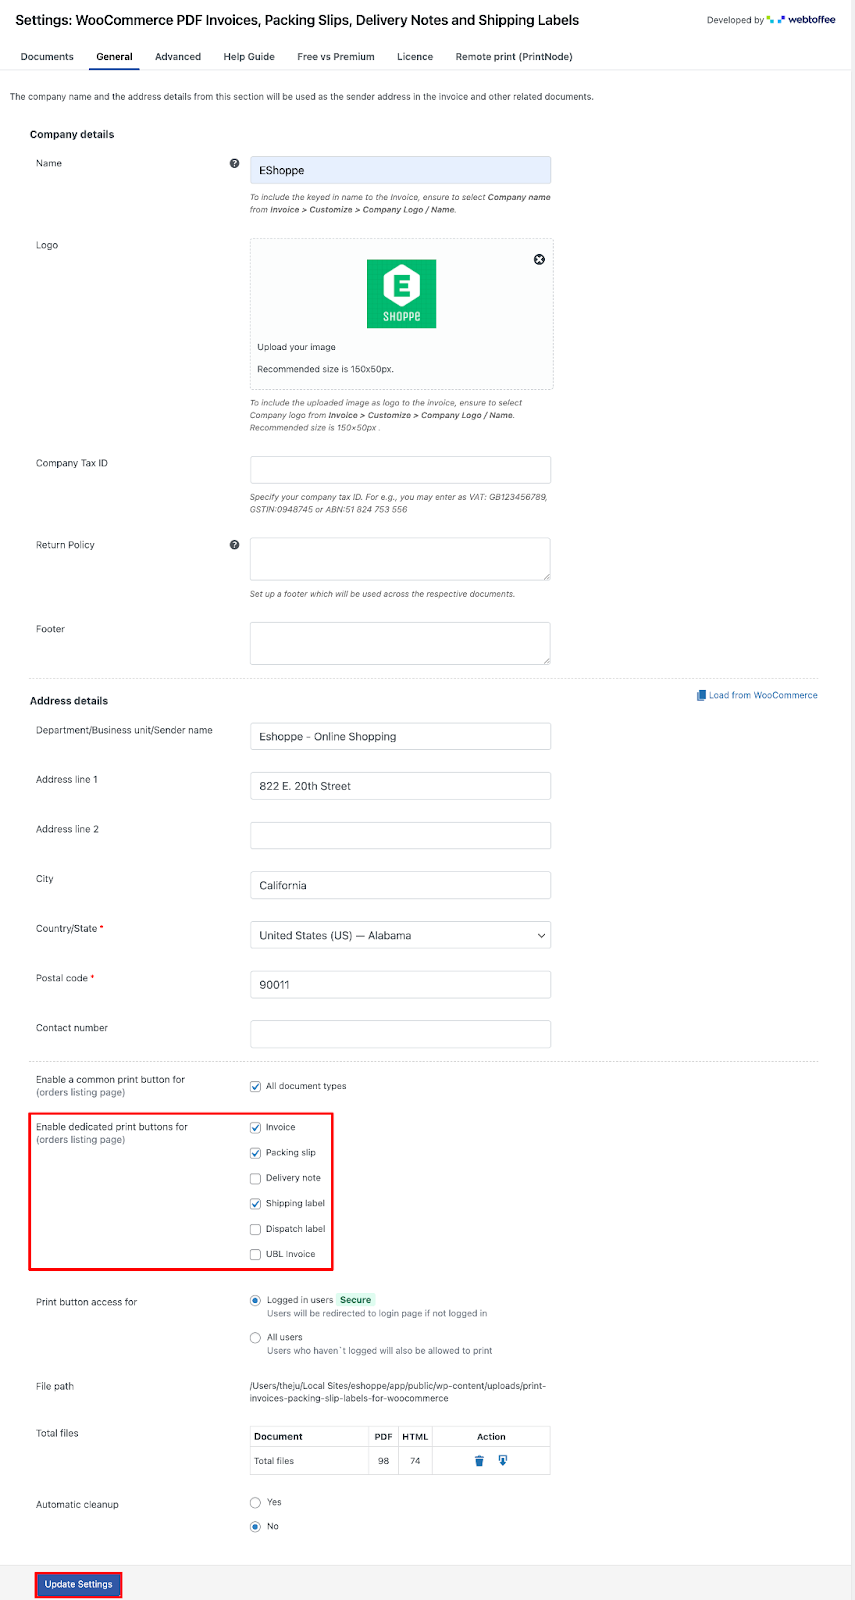Uncheck the Invoice print button checkbox

point(255,1128)
